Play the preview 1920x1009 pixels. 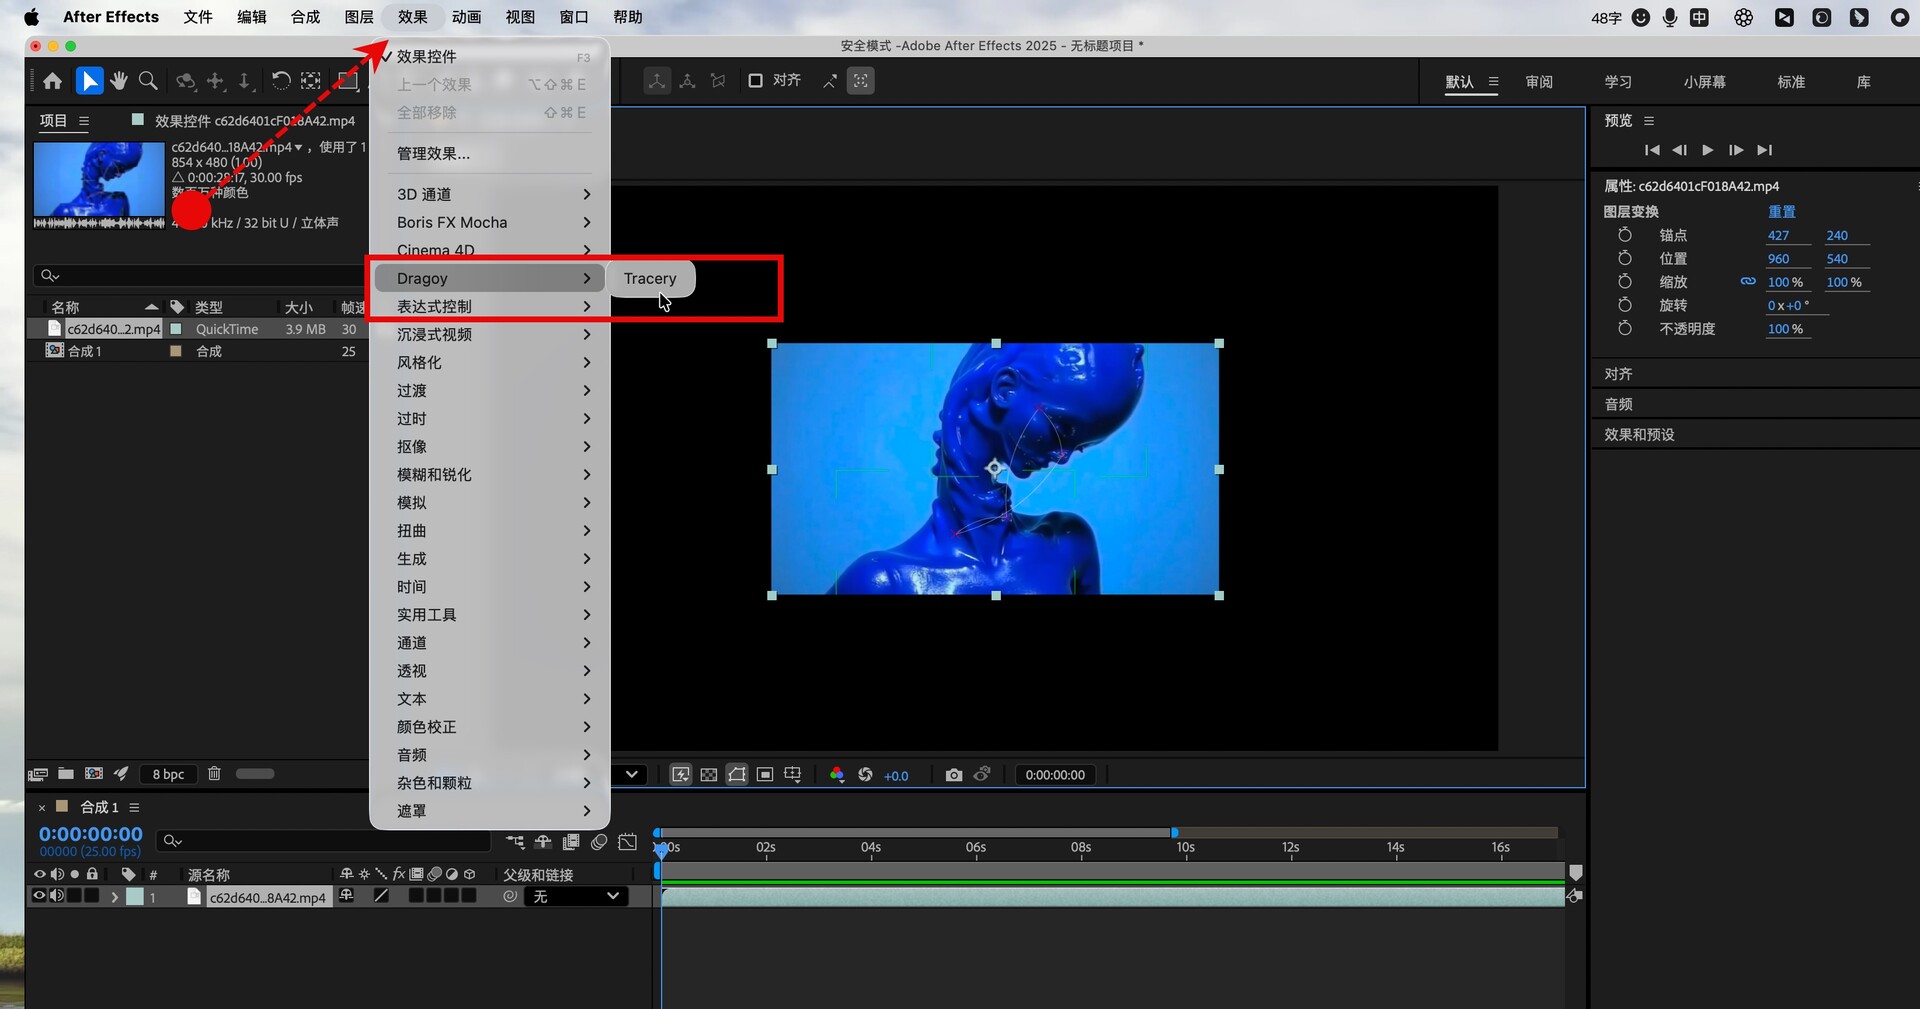[1708, 150]
